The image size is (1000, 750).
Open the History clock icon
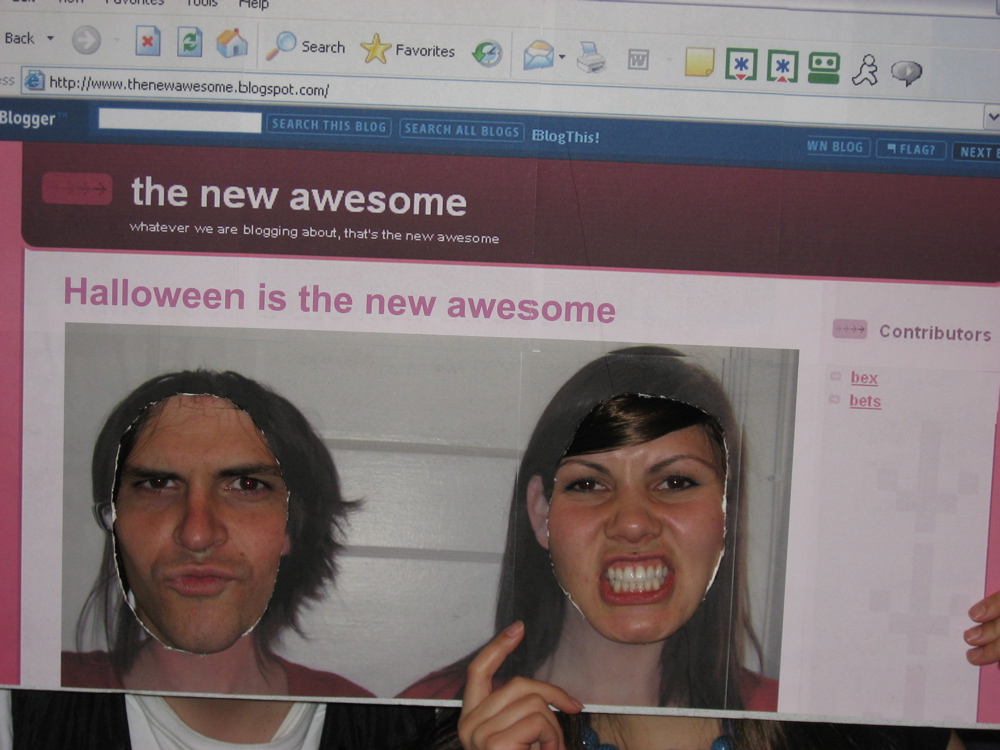487,54
